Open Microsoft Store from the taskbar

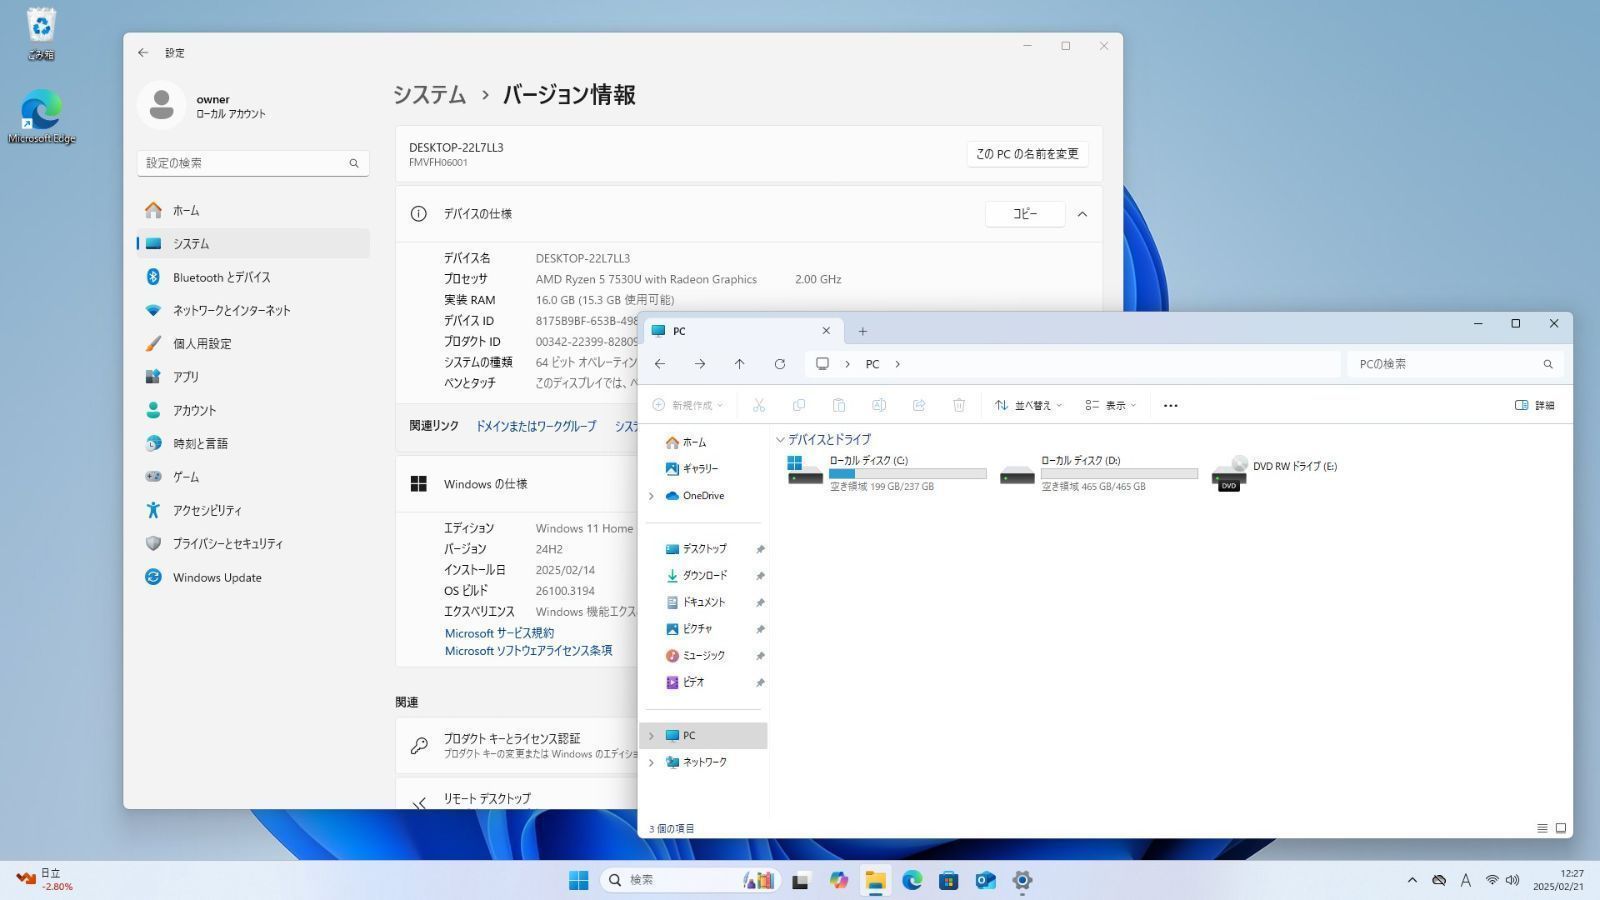click(x=949, y=880)
